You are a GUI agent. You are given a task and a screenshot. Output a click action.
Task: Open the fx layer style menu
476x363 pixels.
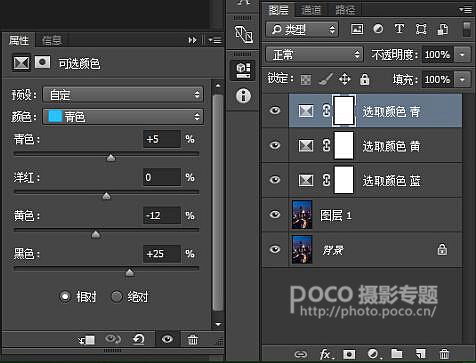(x=326, y=354)
